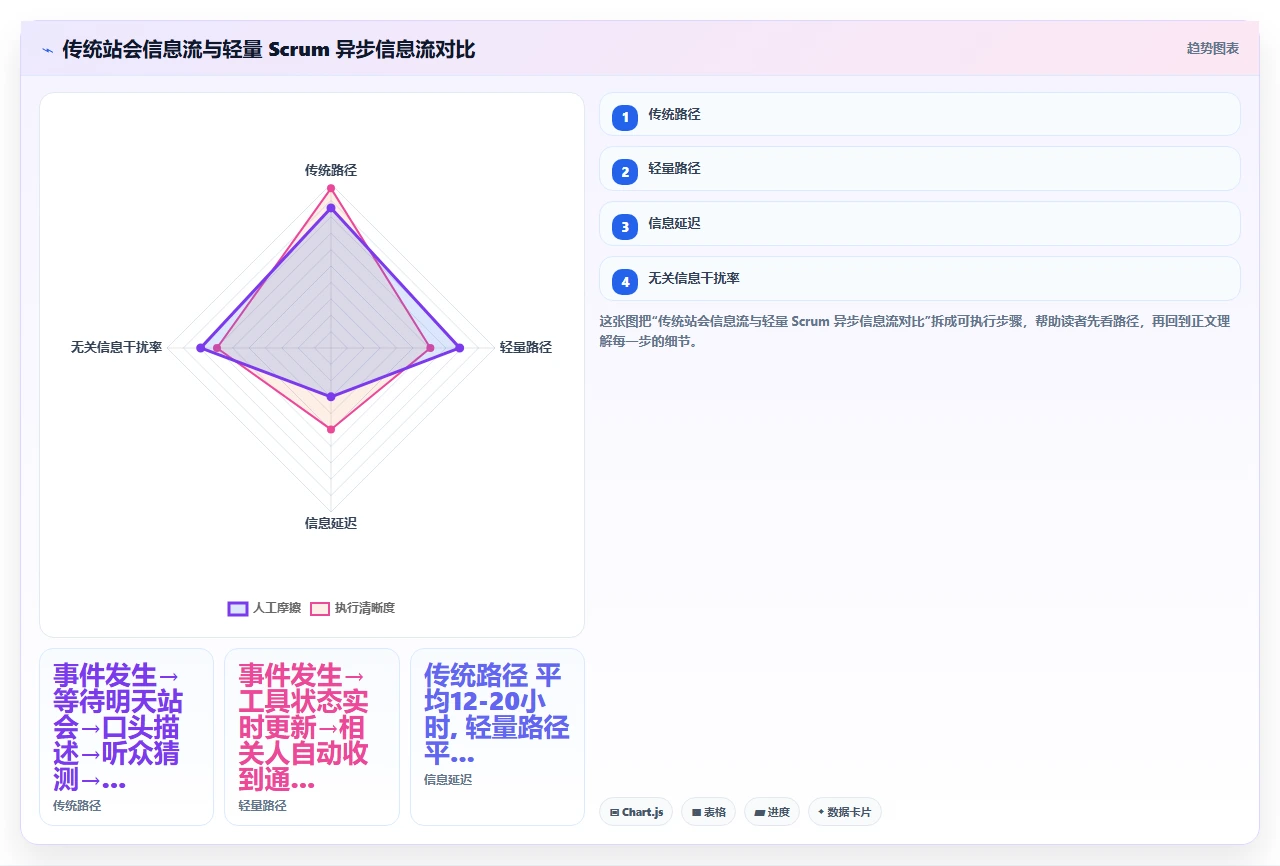The image size is (1280, 866).
Task: Click the purple data point on 轻量路径 axis
Action: [x=460, y=348]
